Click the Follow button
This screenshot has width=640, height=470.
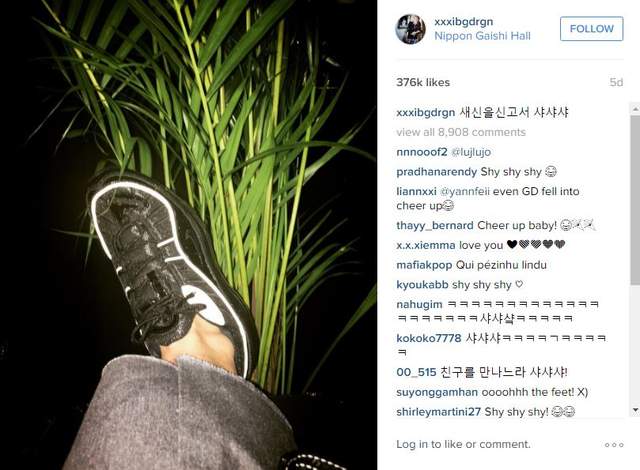pyautogui.click(x=591, y=29)
